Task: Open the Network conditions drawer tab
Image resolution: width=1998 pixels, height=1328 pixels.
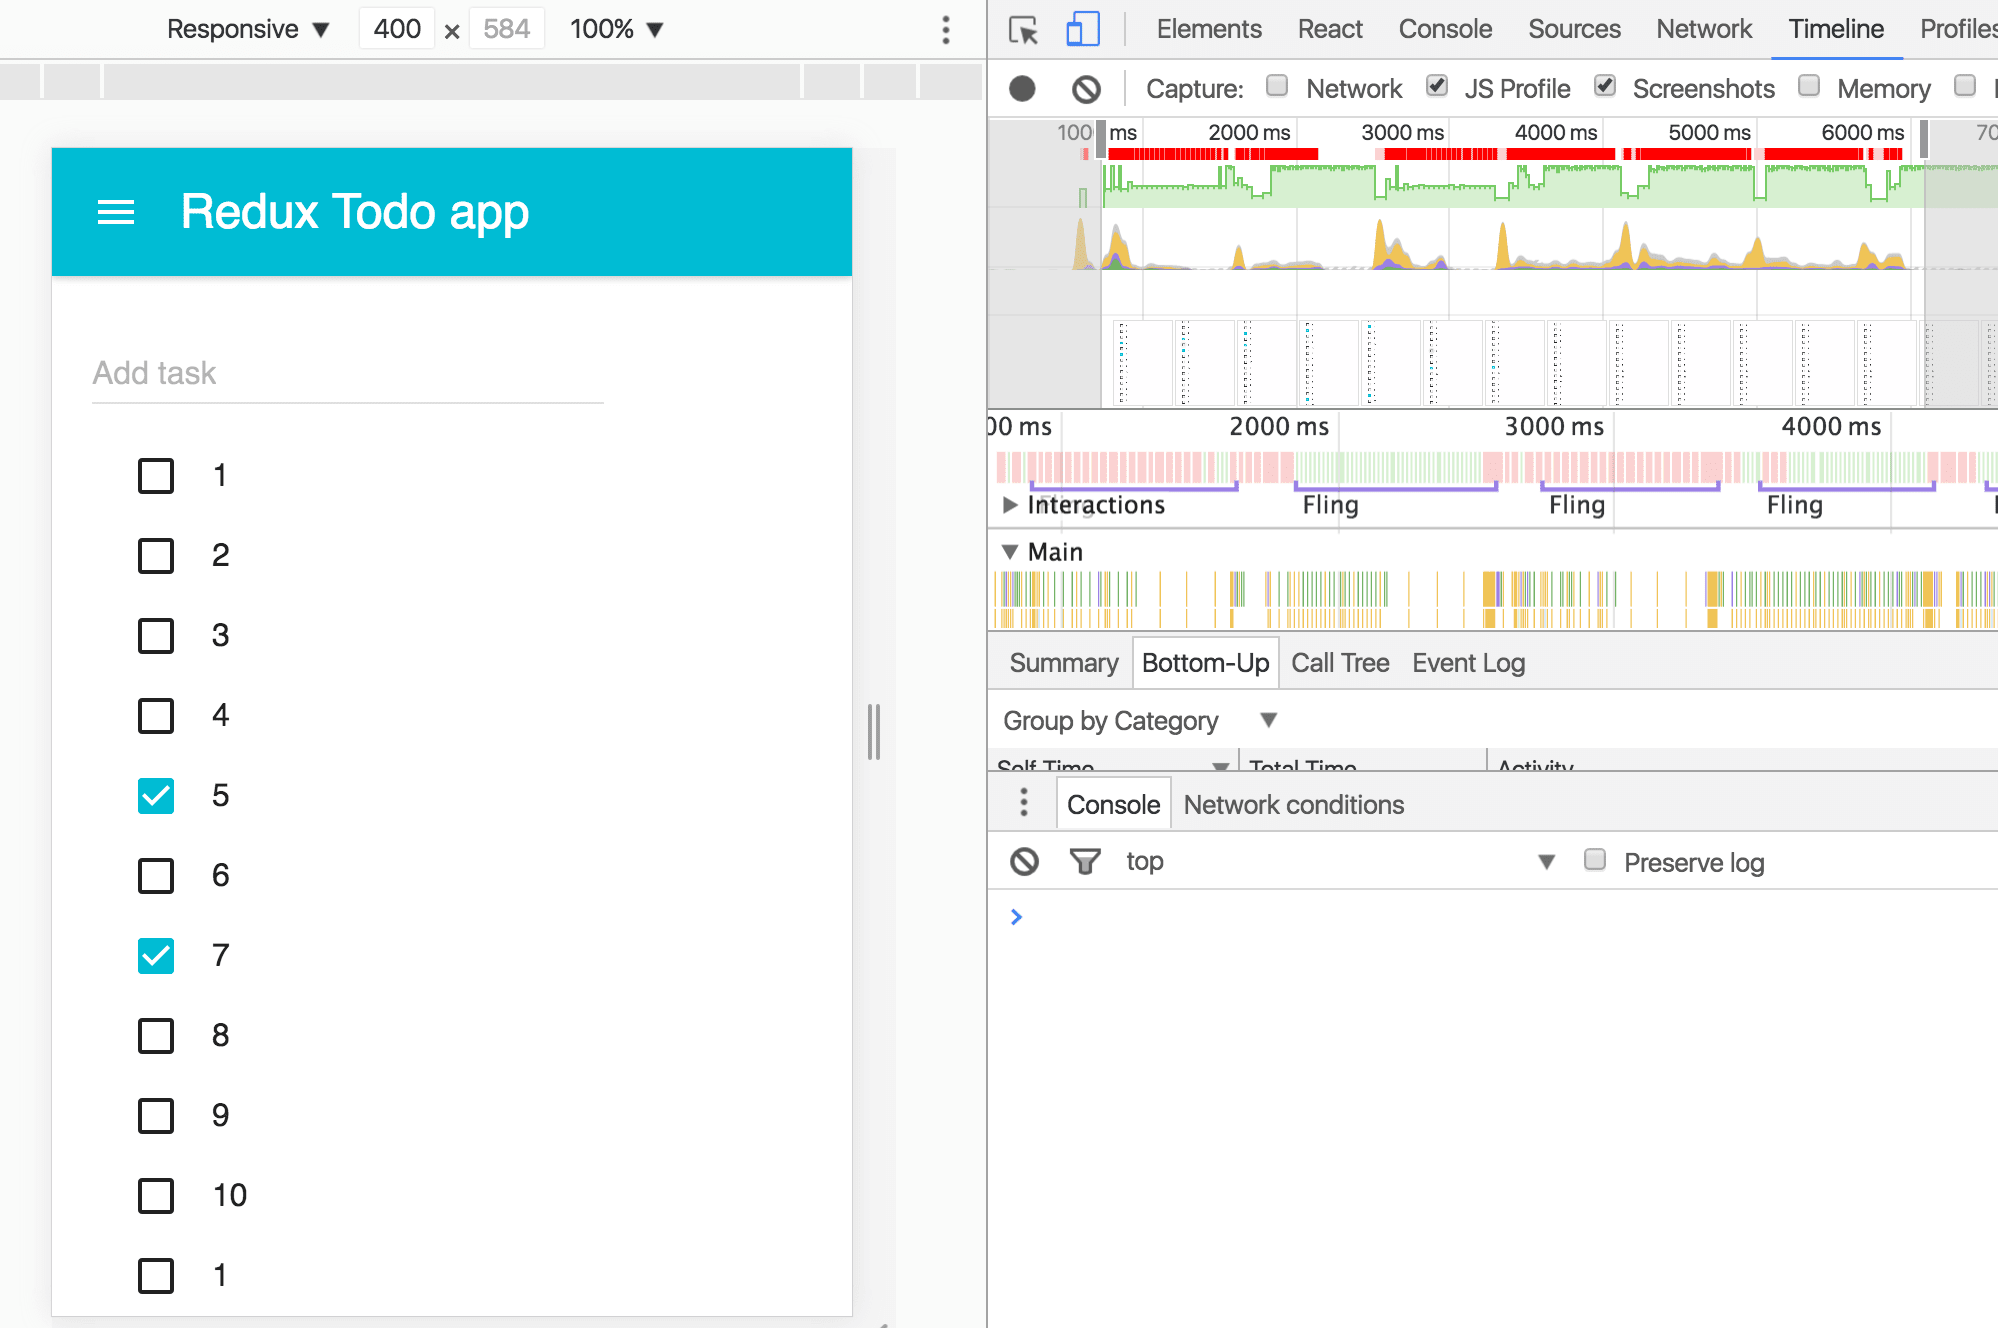Action: coord(1293,805)
